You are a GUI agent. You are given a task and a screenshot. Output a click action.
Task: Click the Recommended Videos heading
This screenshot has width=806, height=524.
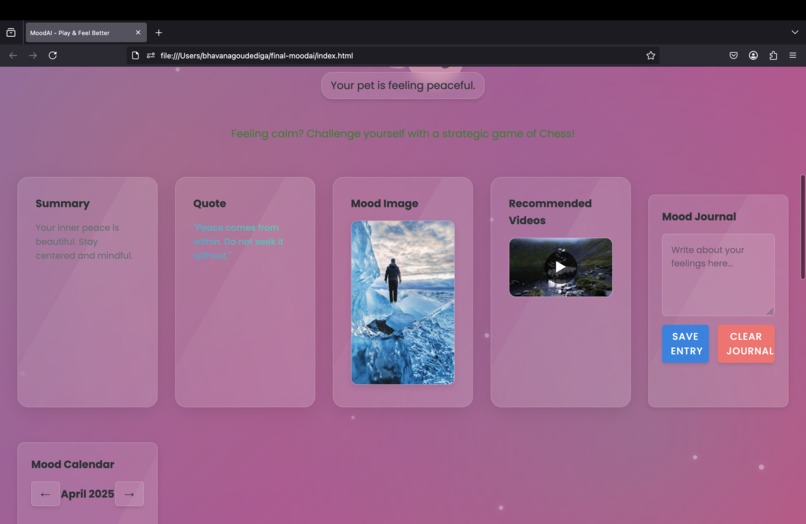coord(550,212)
